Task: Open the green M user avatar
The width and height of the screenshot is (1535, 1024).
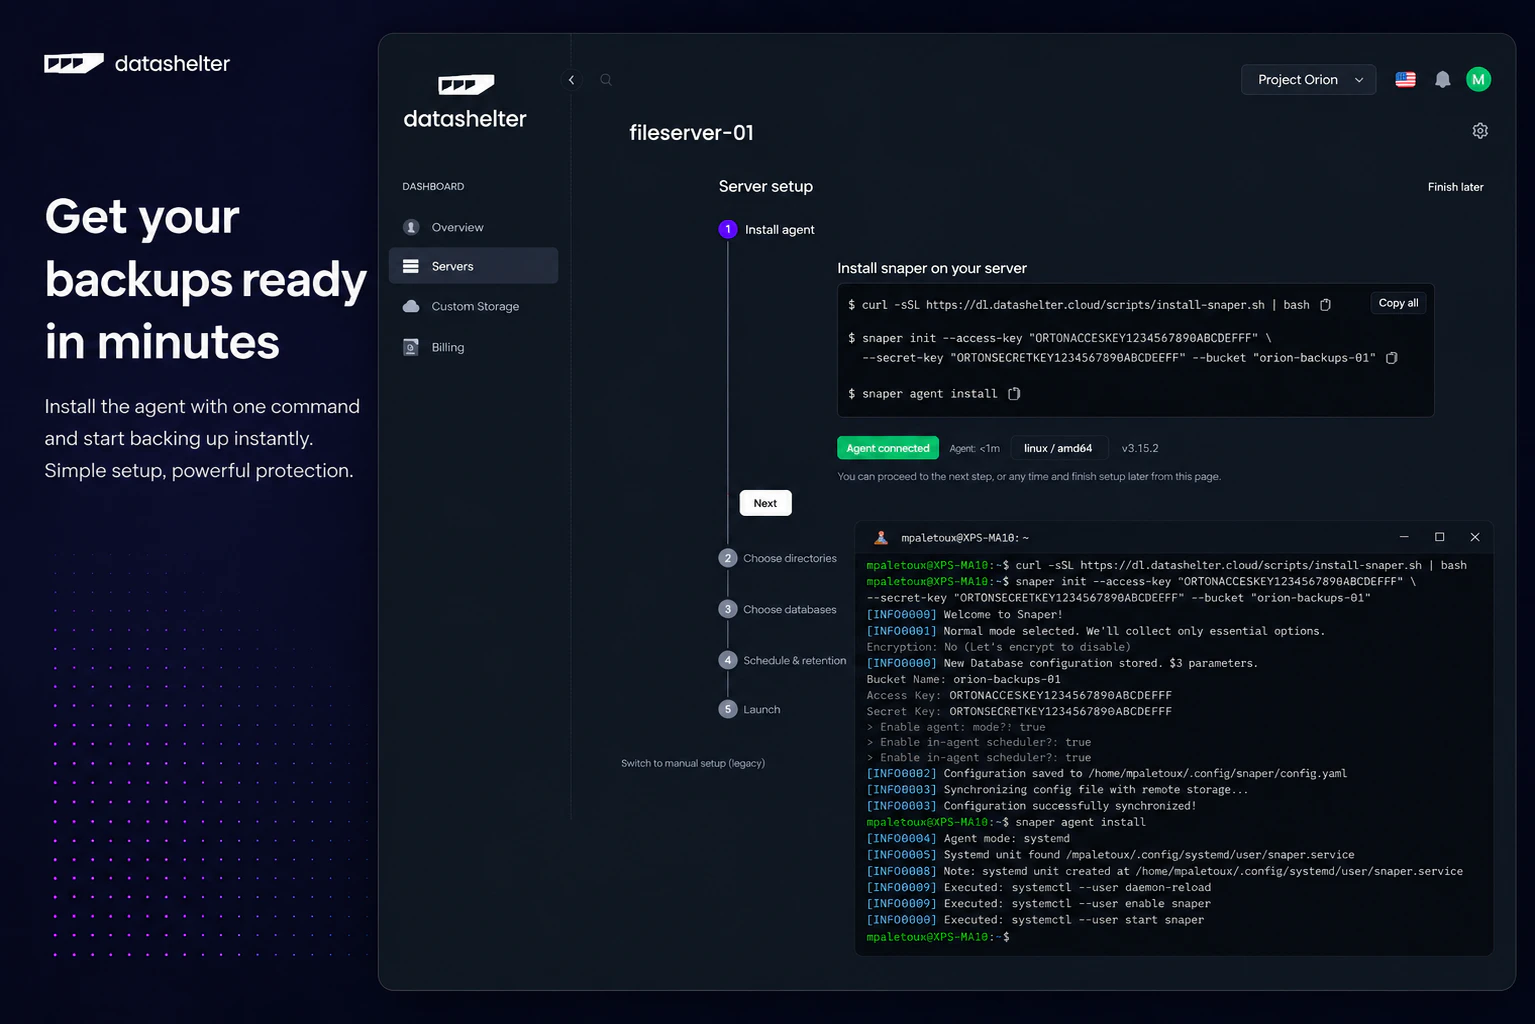Action: tap(1478, 80)
